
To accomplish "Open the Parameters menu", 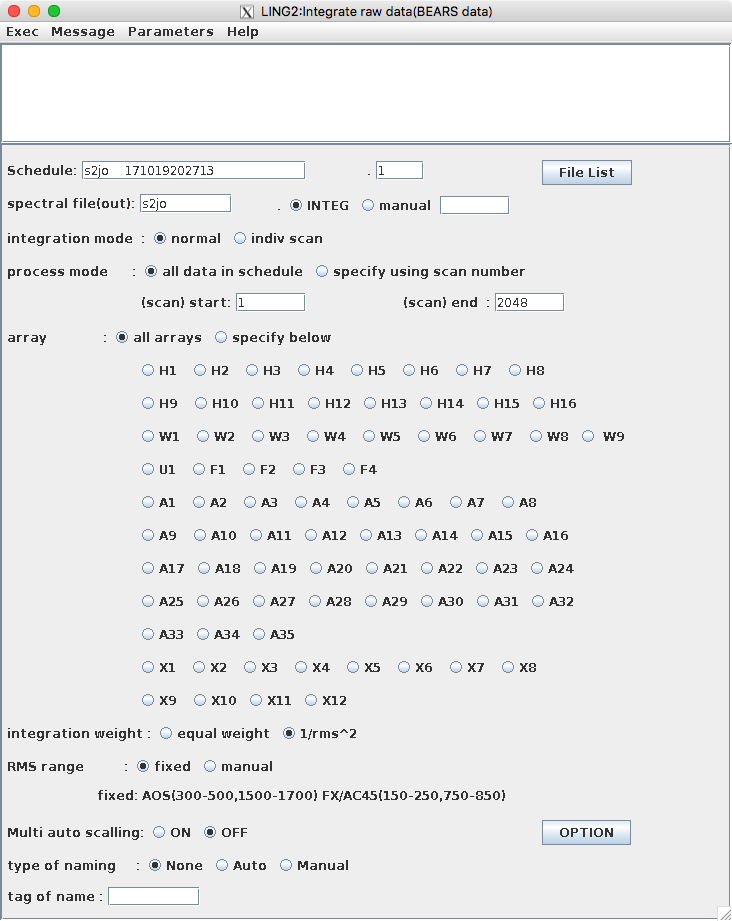I will tap(170, 32).
